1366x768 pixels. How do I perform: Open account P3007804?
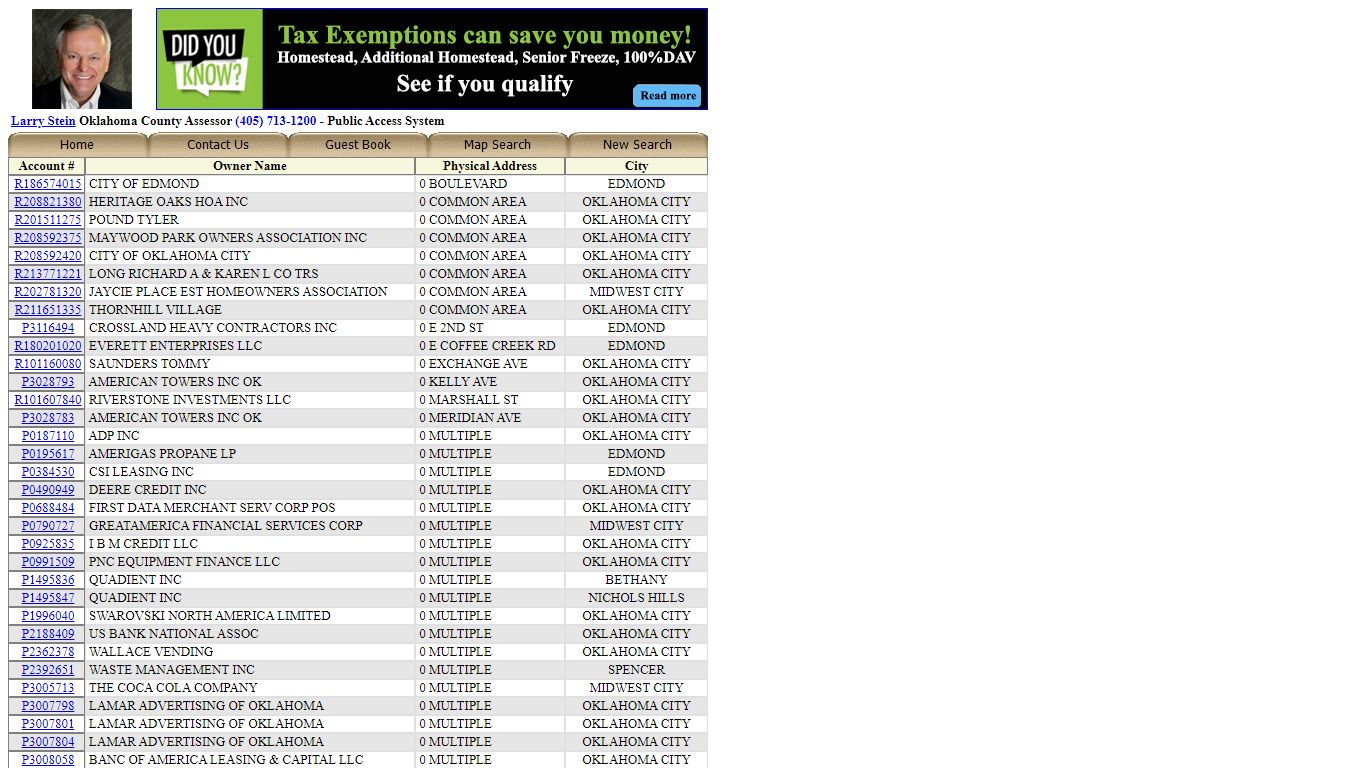tap(48, 742)
